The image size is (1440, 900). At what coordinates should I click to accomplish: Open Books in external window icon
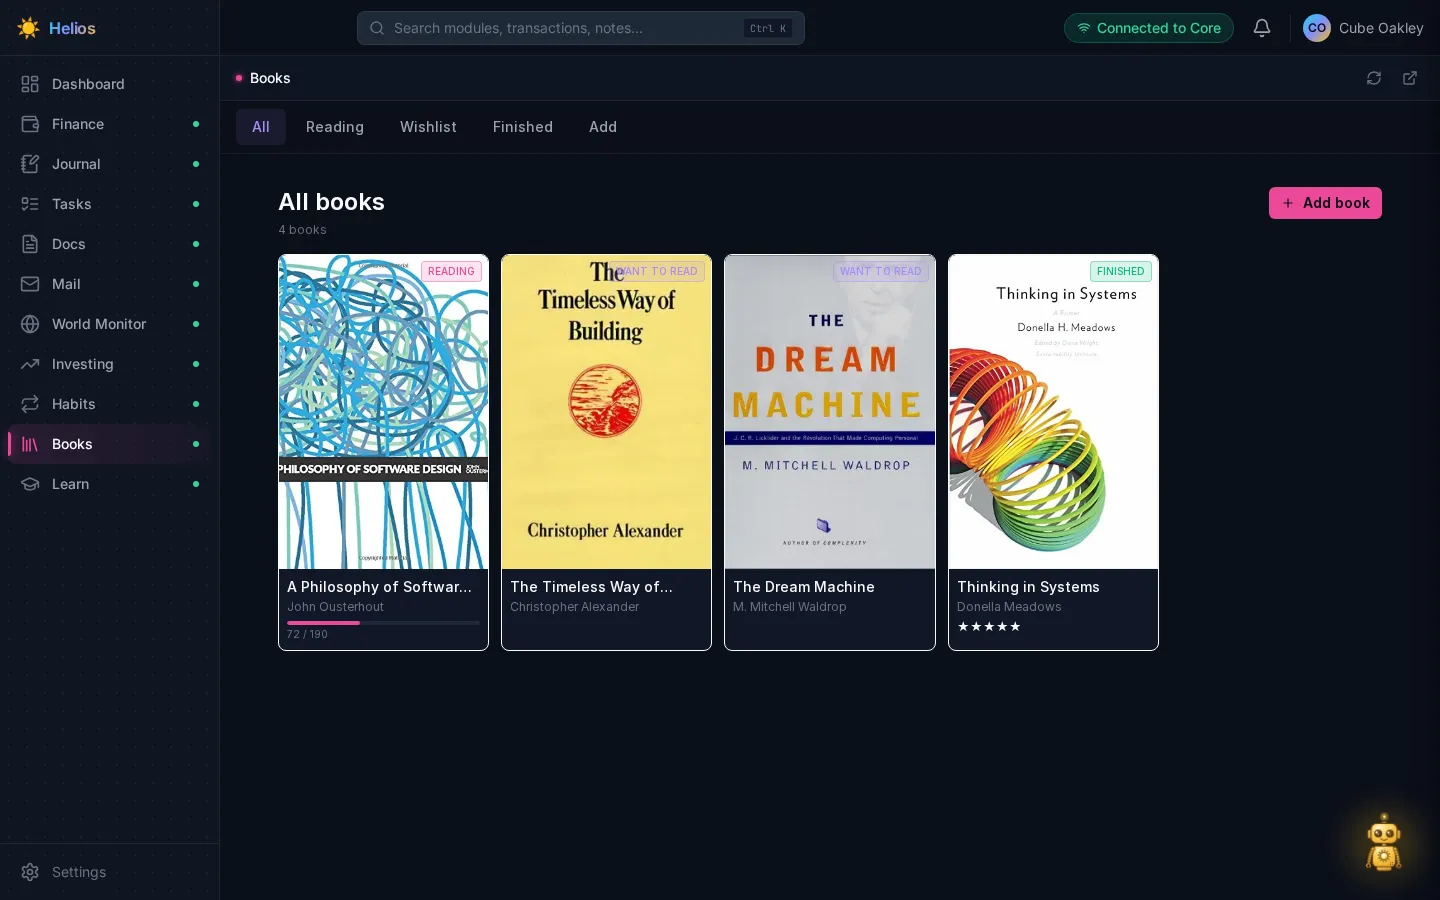[1410, 78]
